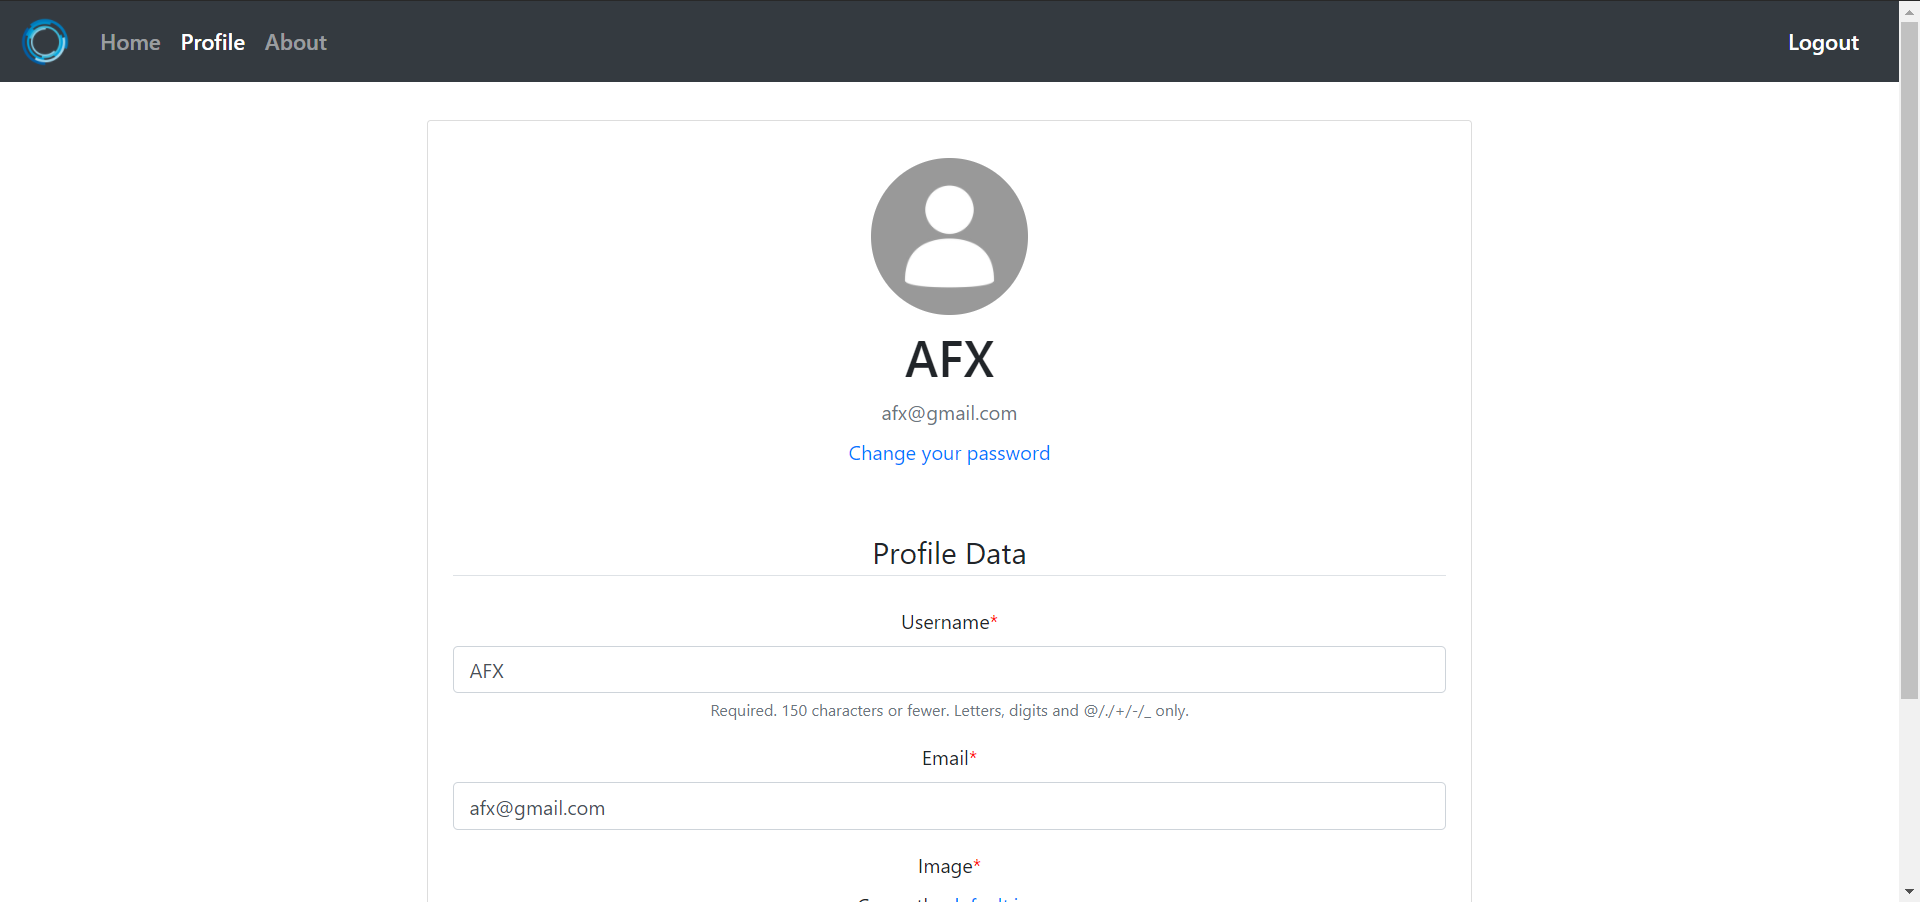Click the Profile Data section heading
1920x902 pixels.
click(x=949, y=553)
